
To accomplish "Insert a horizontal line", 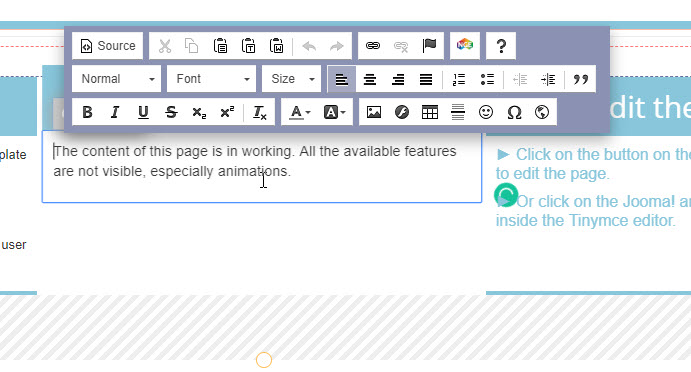I will (458, 112).
